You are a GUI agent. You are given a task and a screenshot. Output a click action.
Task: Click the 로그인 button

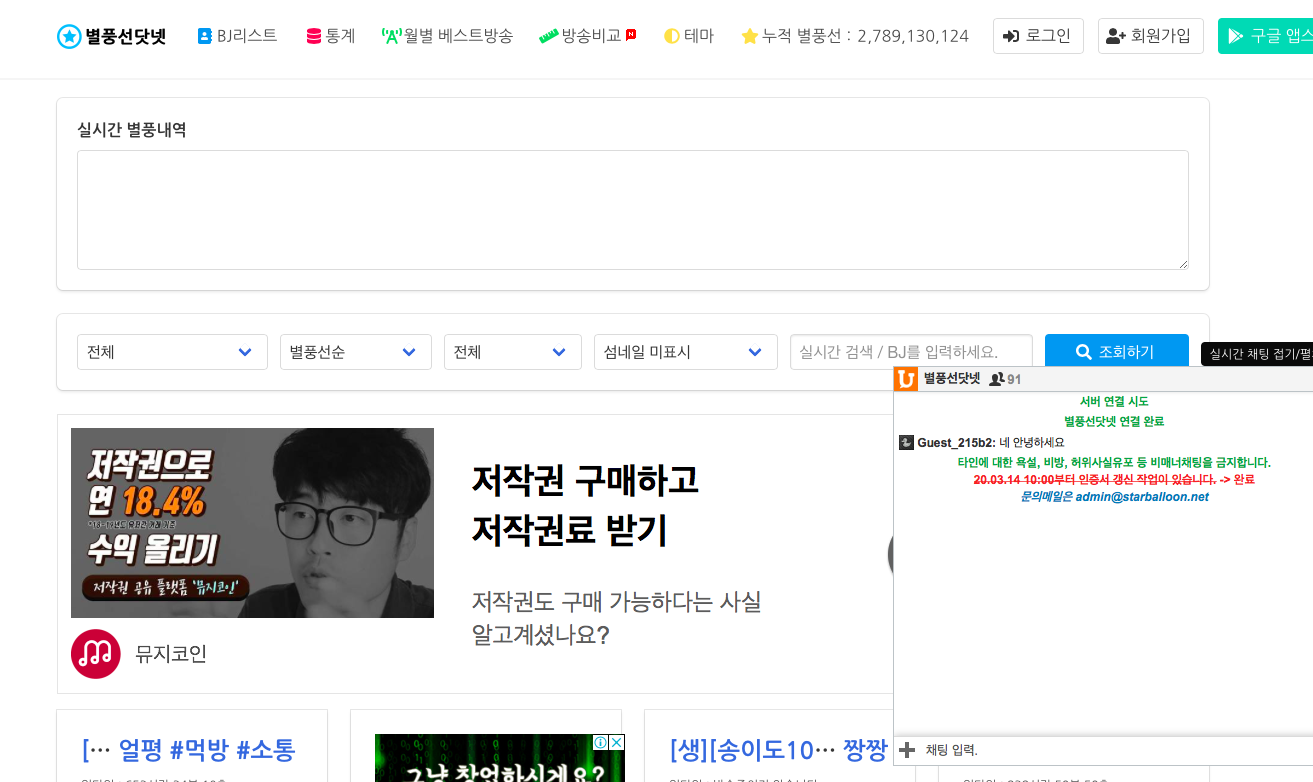pyautogui.click(x=1038, y=36)
